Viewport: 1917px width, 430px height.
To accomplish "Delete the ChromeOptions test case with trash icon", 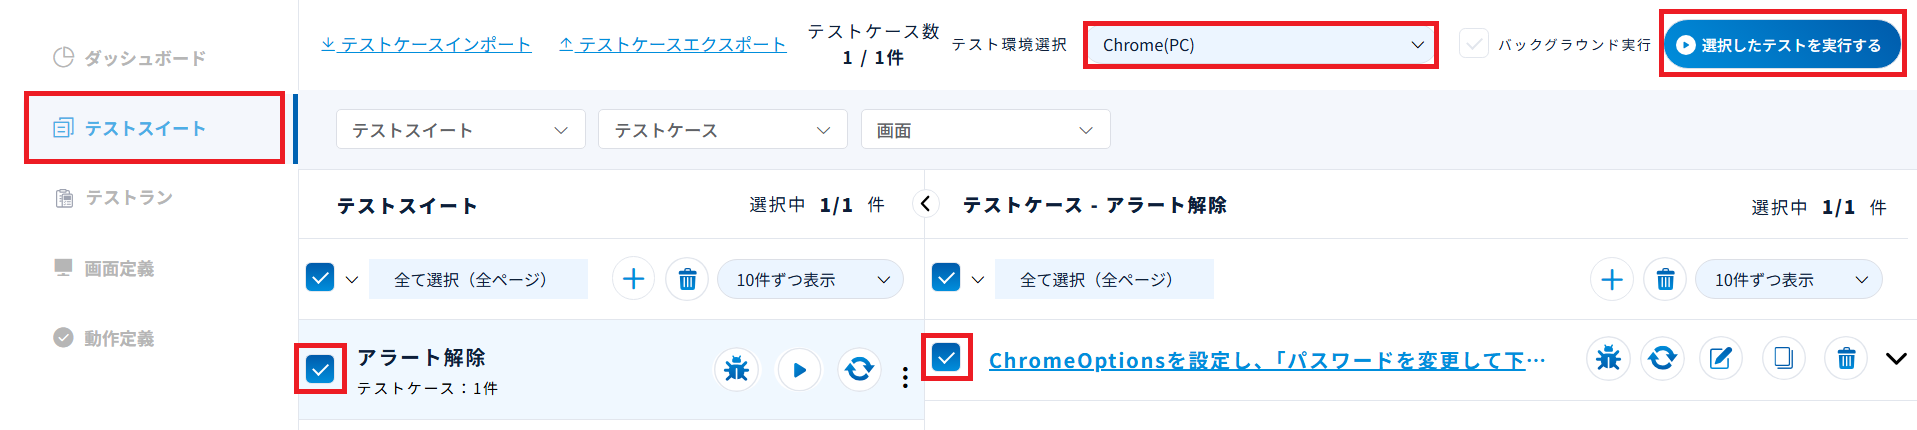I will click(x=1846, y=358).
